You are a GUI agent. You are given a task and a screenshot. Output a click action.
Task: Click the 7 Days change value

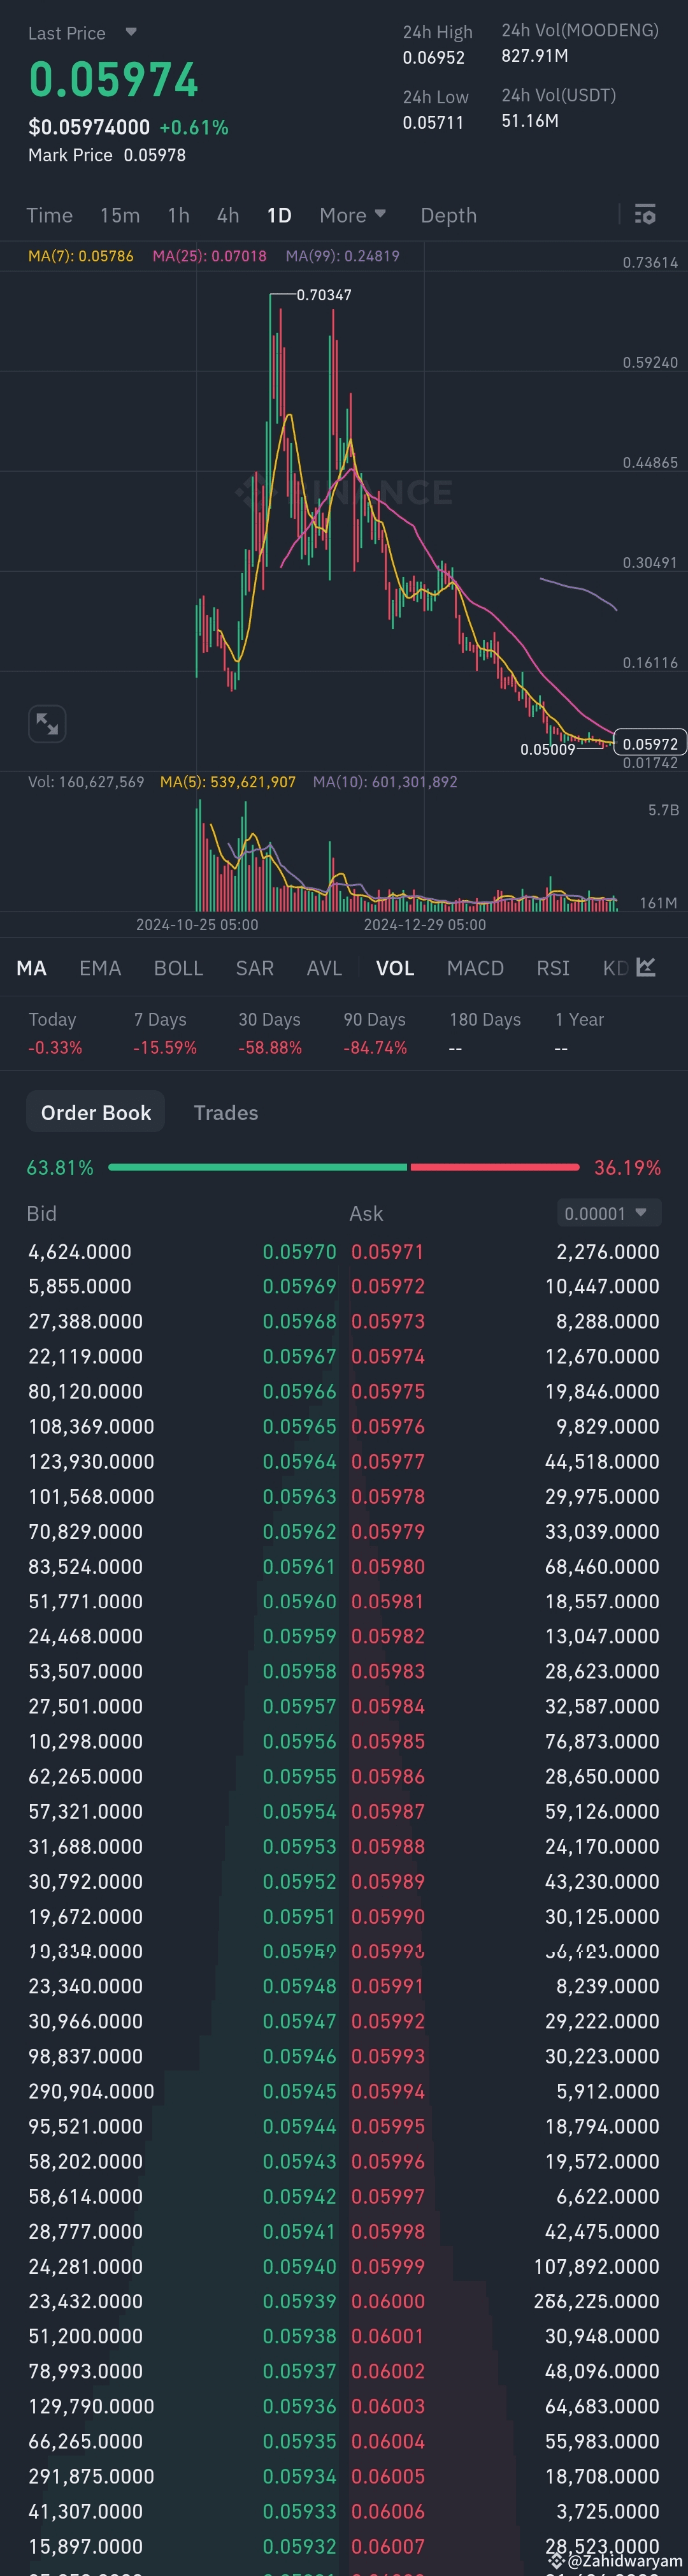(165, 1048)
